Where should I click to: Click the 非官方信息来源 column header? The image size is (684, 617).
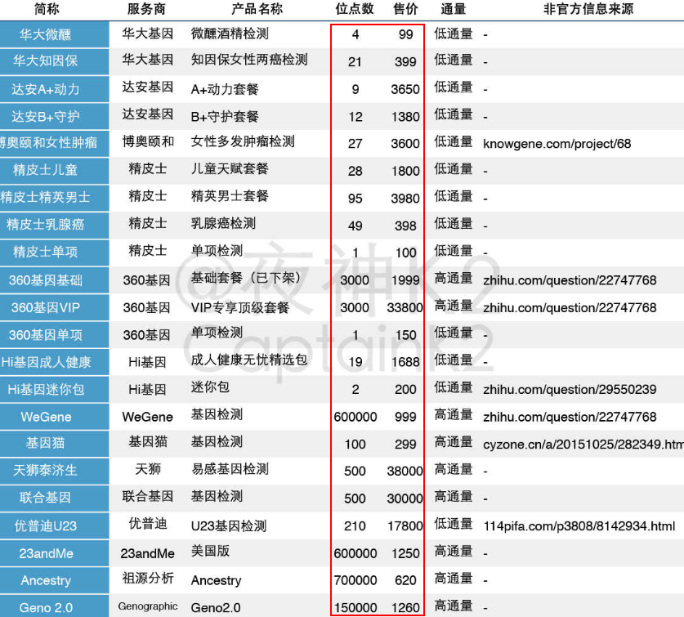[x=588, y=9]
